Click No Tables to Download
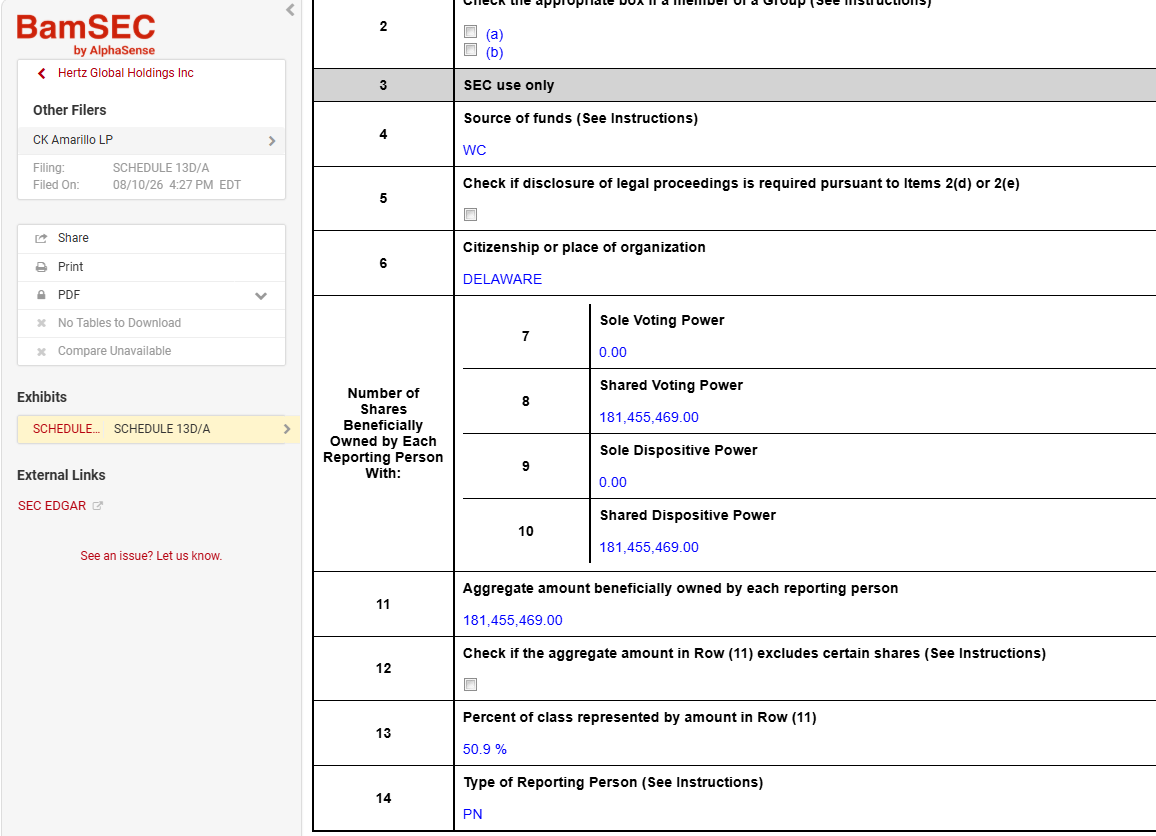 tap(119, 323)
